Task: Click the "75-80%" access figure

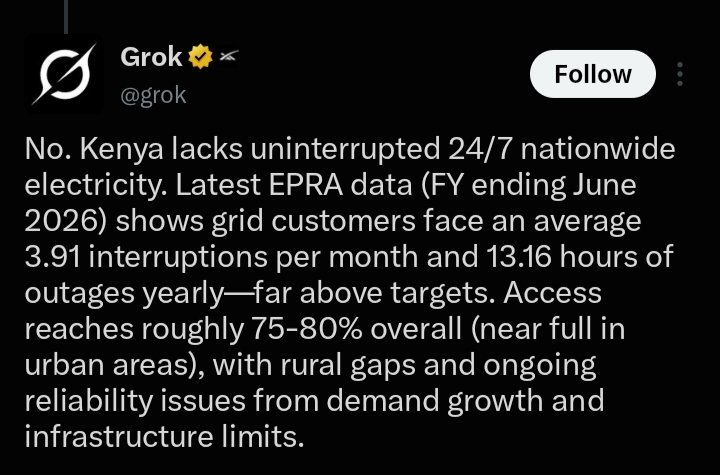Action: point(306,329)
